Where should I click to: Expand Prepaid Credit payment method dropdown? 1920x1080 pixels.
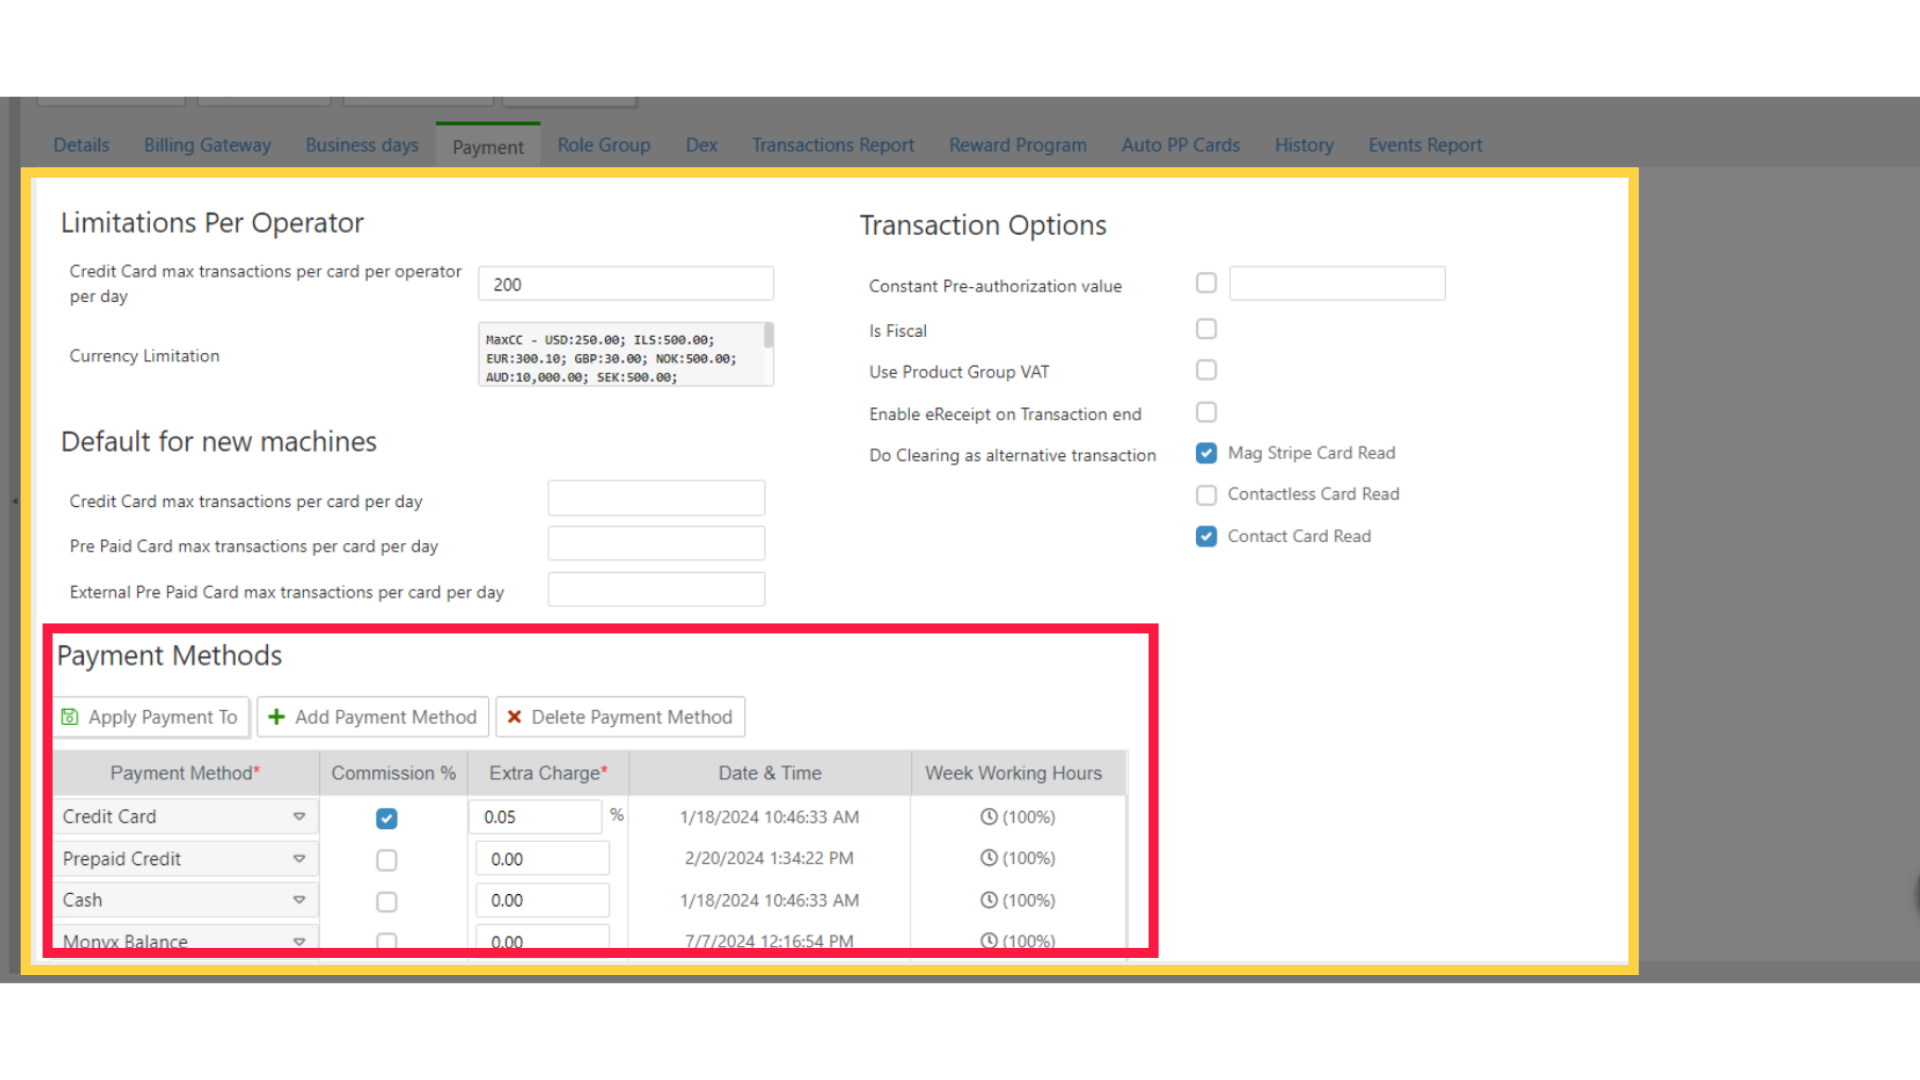coord(298,859)
